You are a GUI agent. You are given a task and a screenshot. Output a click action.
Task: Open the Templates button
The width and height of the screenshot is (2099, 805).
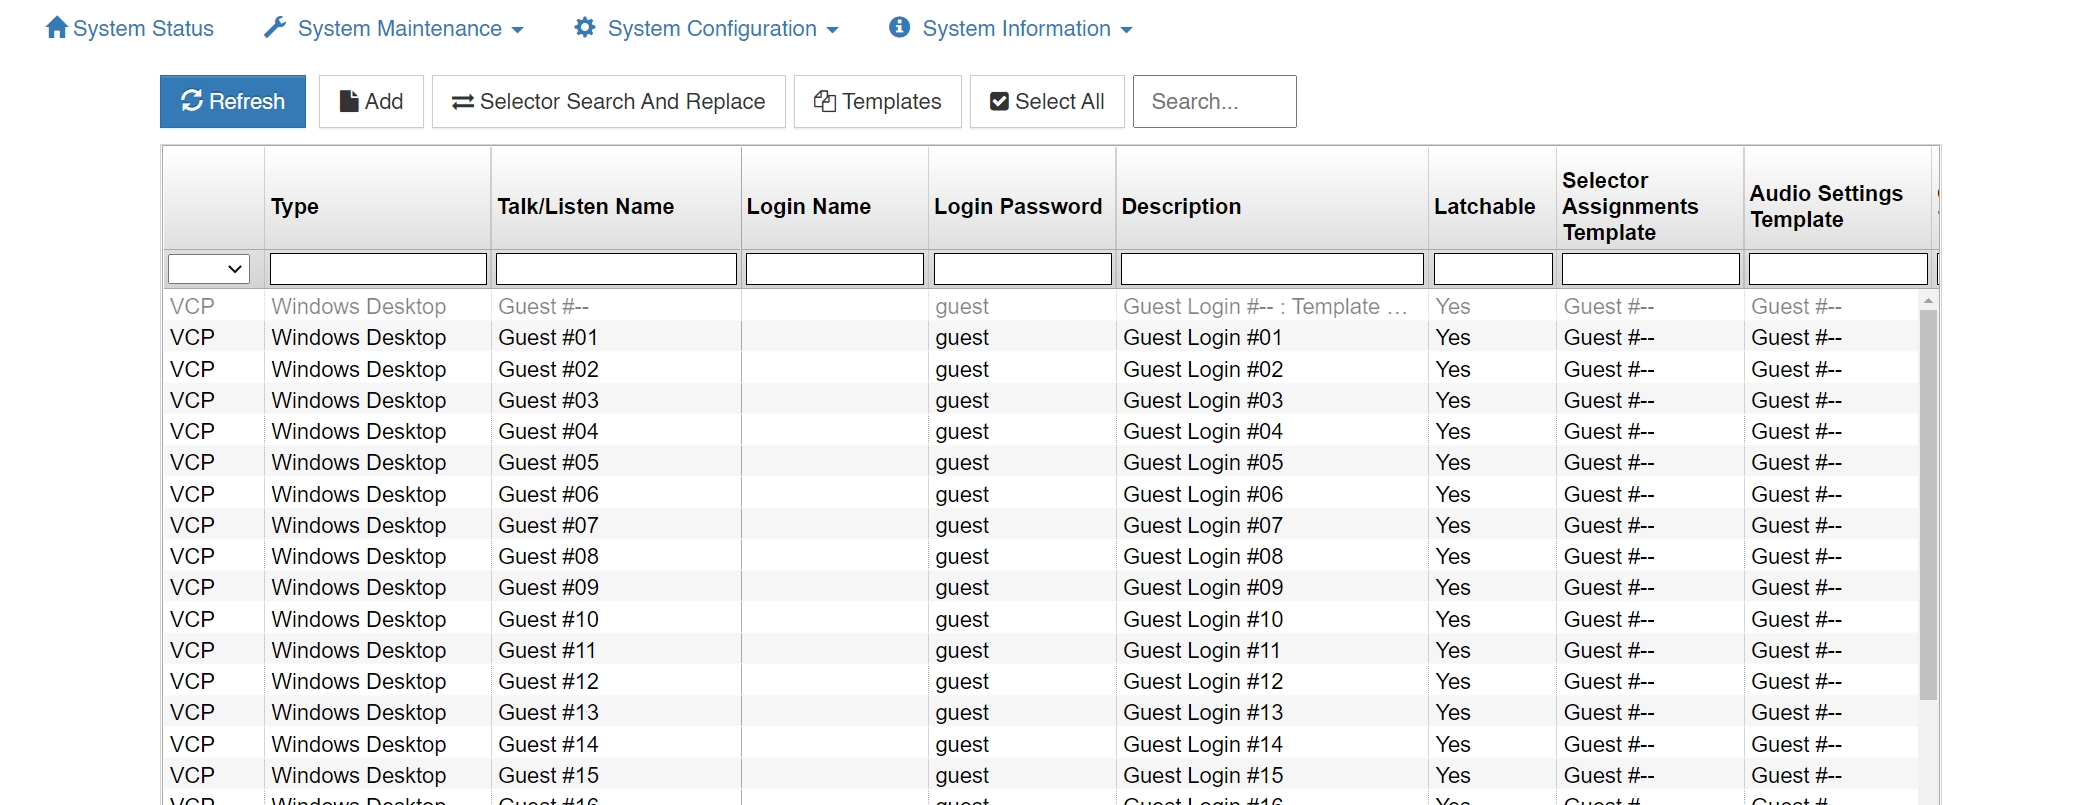878,101
